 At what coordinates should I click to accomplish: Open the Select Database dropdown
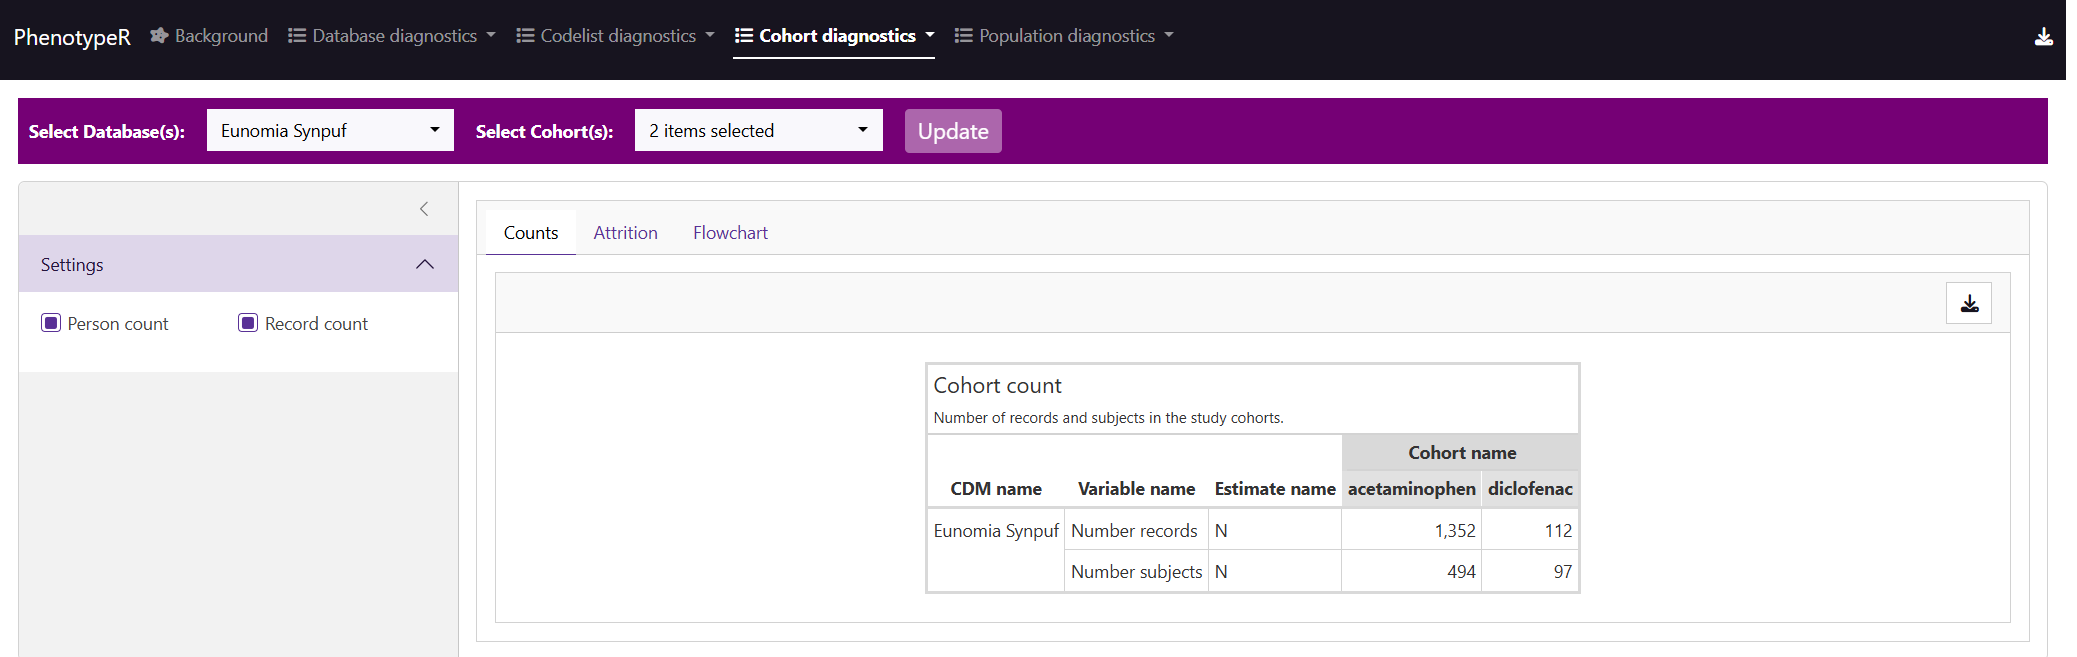[x=330, y=131]
